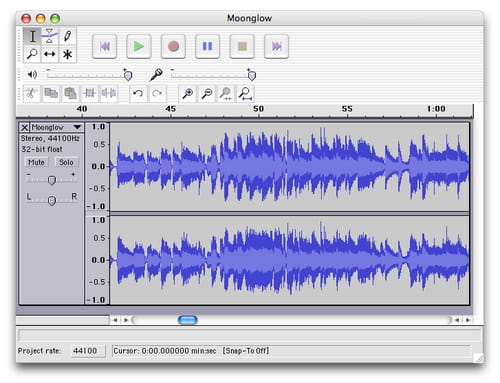The image size is (500, 383).
Task: Solo the Moonglow track
Action: pyautogui.click(x=66, y=162)
